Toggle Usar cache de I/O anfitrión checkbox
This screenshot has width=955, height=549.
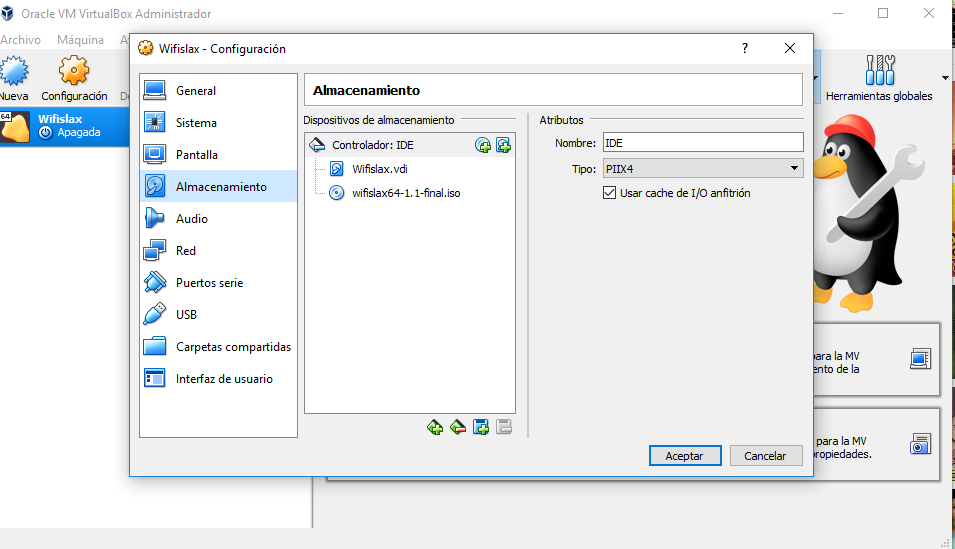point(610,193)
